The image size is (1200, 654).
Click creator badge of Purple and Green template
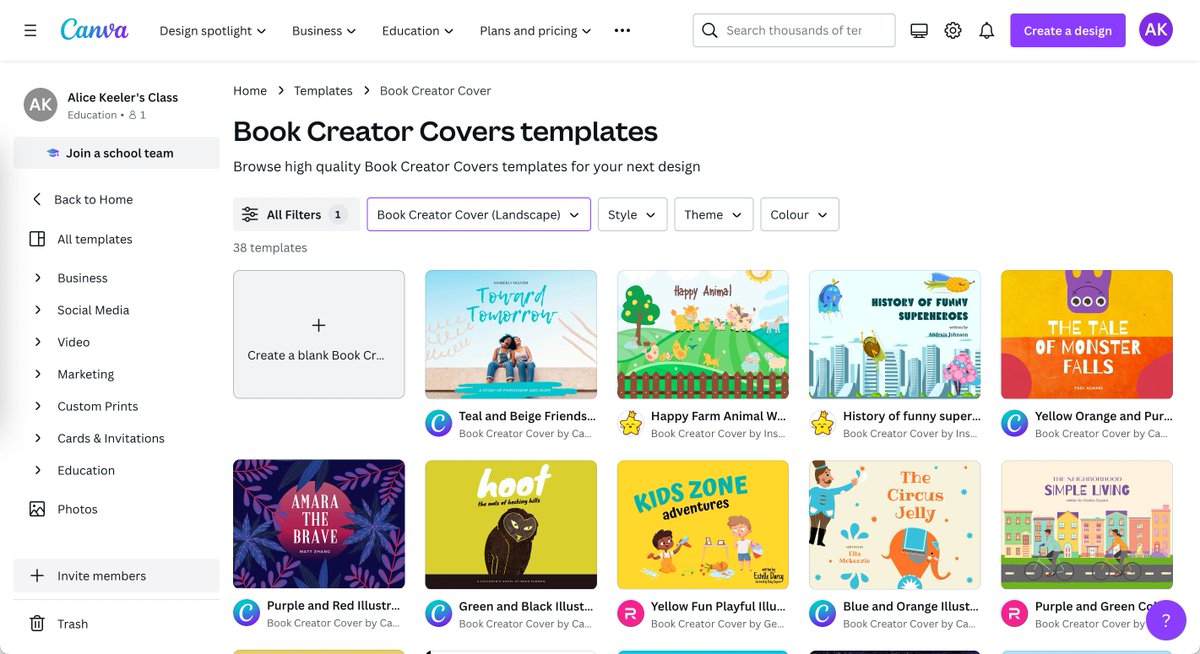click(x=1015, y=613)
